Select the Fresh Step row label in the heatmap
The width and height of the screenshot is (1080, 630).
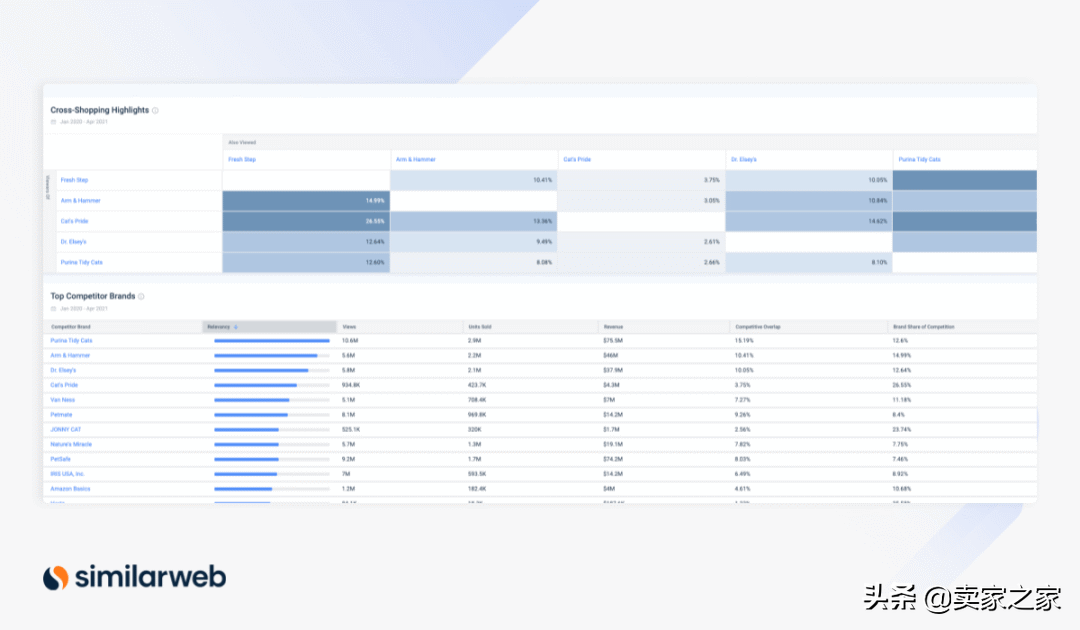[x=74, y=180]
